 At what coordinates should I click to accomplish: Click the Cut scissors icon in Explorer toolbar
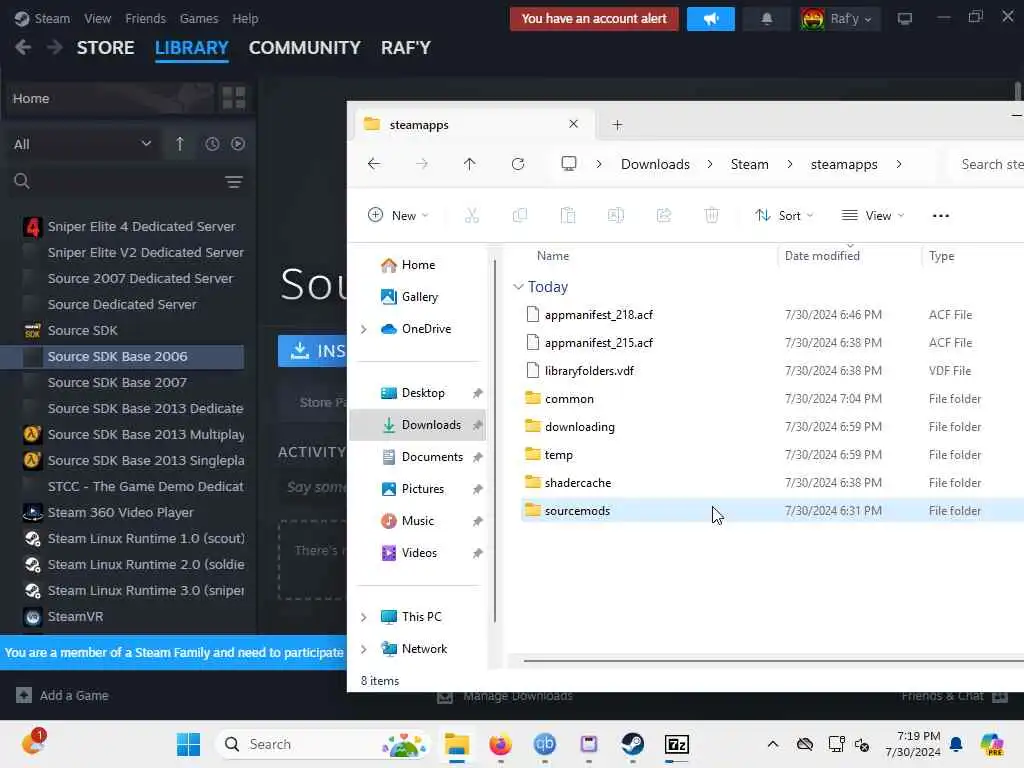tap(472, 216)
